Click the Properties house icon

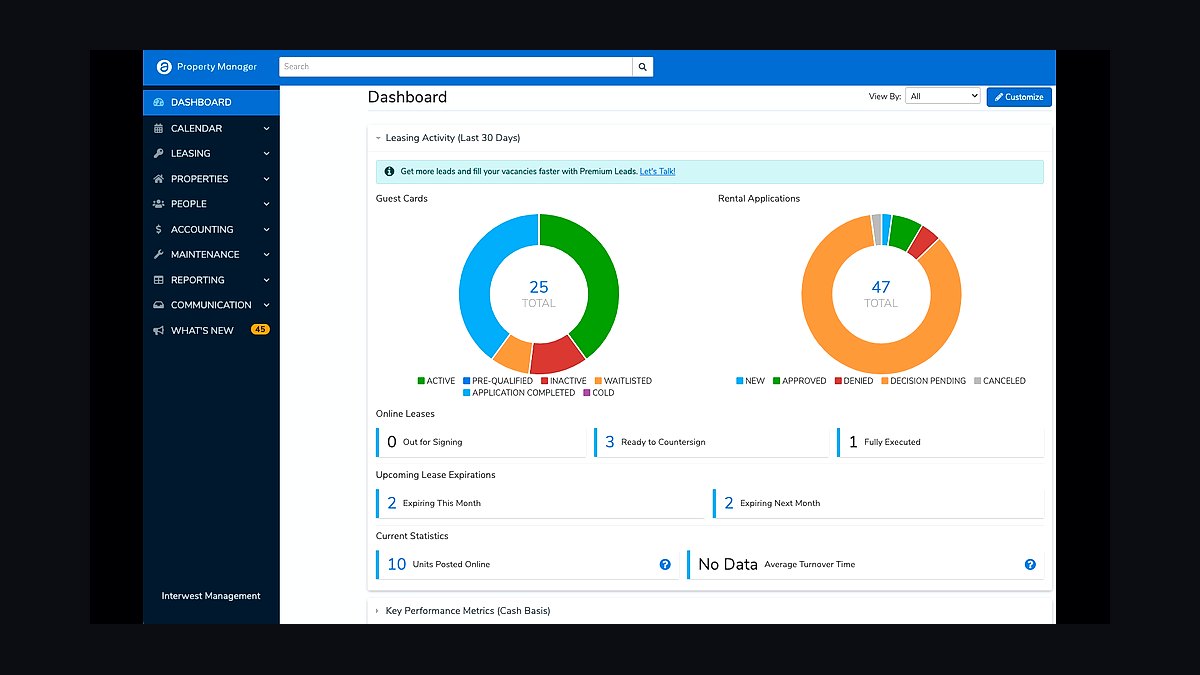pyautogui.click(x=159, y=179)
